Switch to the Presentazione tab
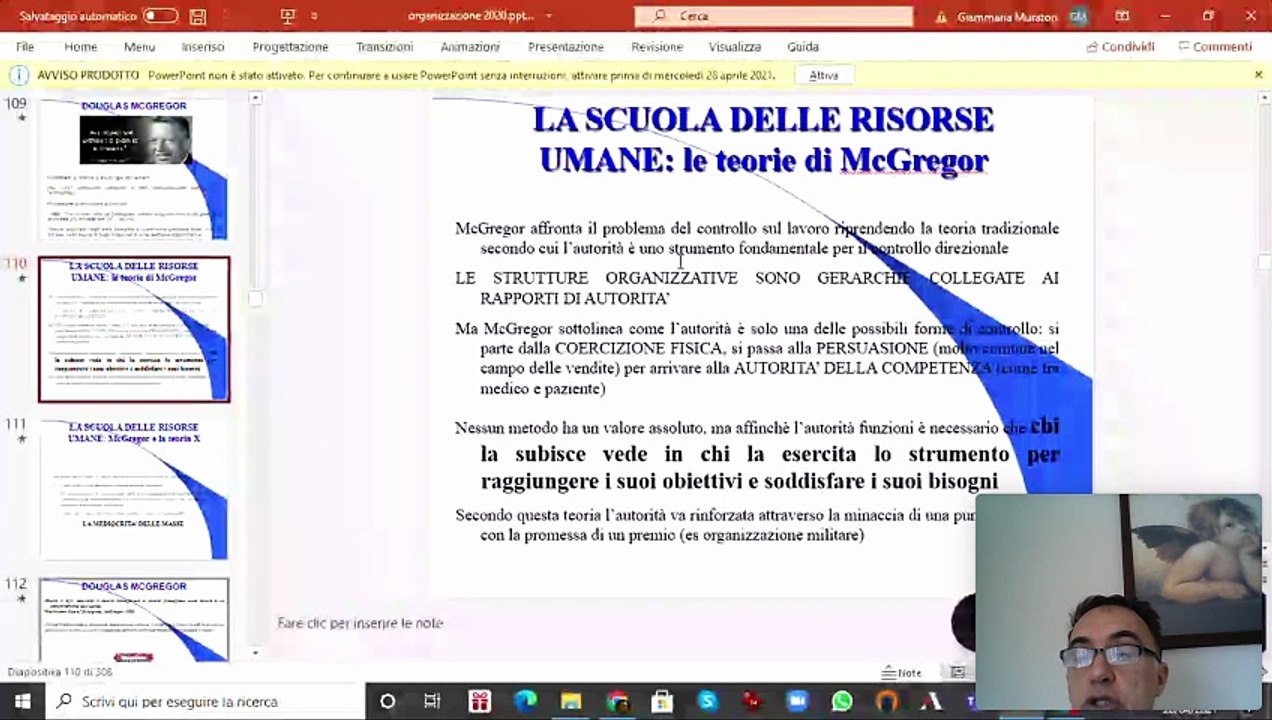 coord(566,47)
